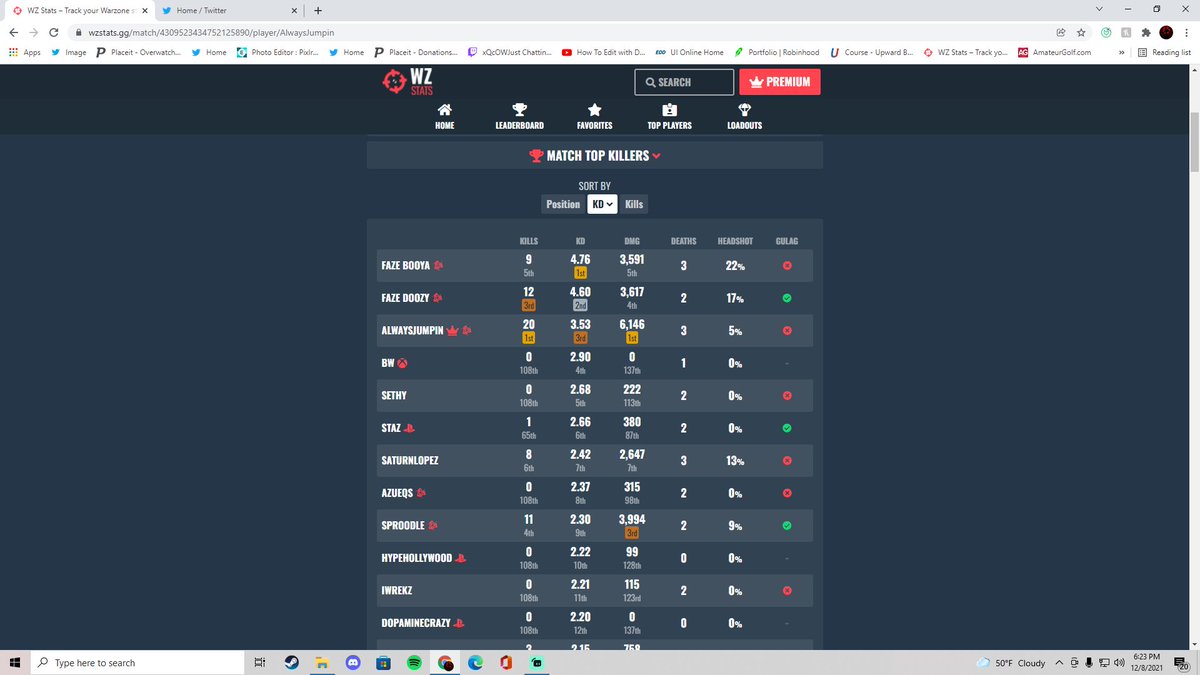Open the Iwrekz player name

click(397, 590)
